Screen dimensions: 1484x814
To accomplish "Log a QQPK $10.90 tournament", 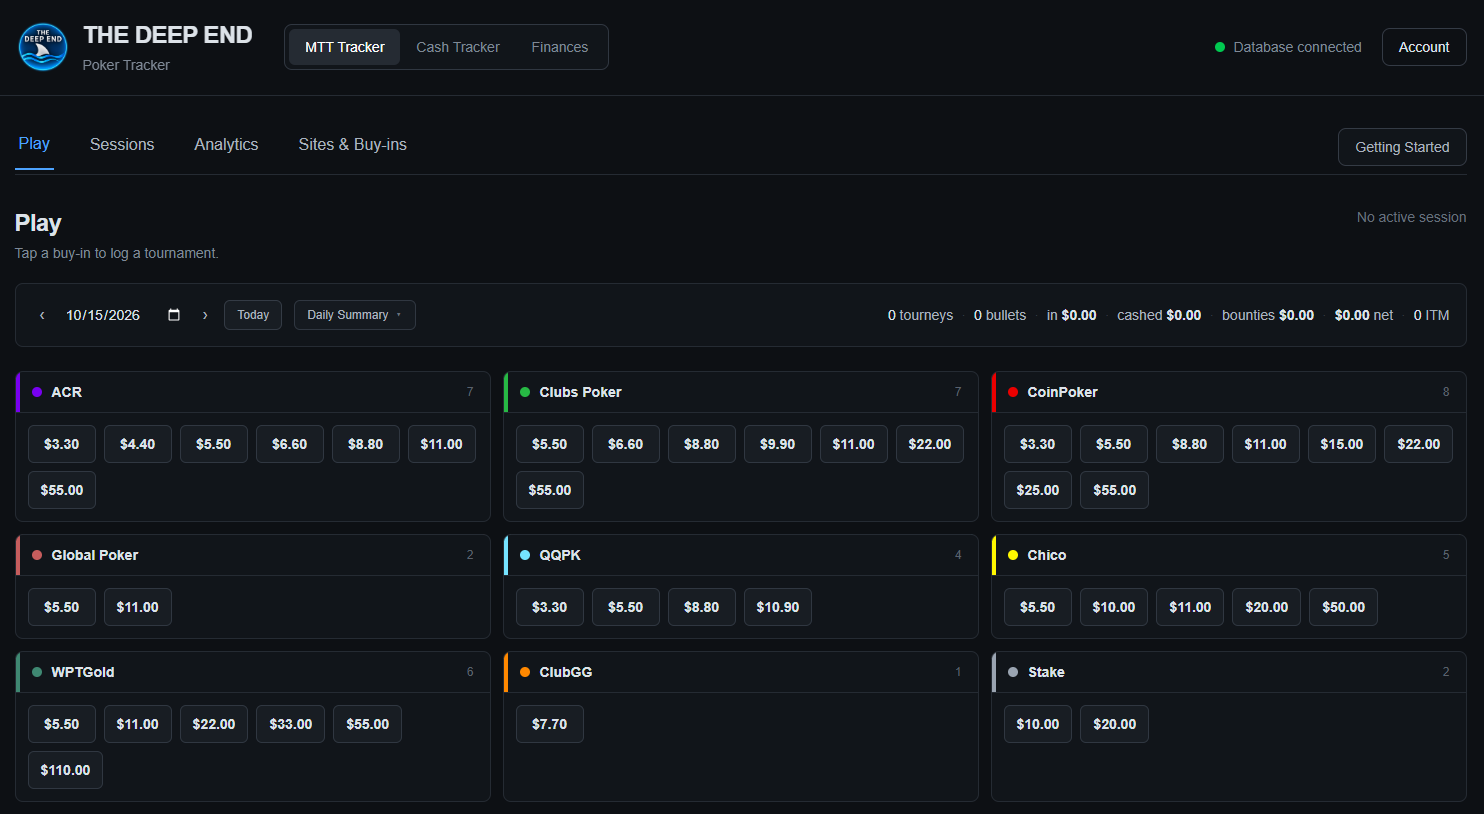I will click(x=778, y=607).
